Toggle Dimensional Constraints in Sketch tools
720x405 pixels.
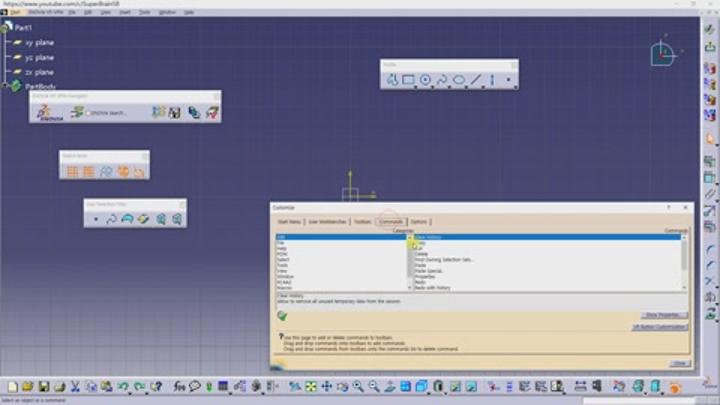139,171
